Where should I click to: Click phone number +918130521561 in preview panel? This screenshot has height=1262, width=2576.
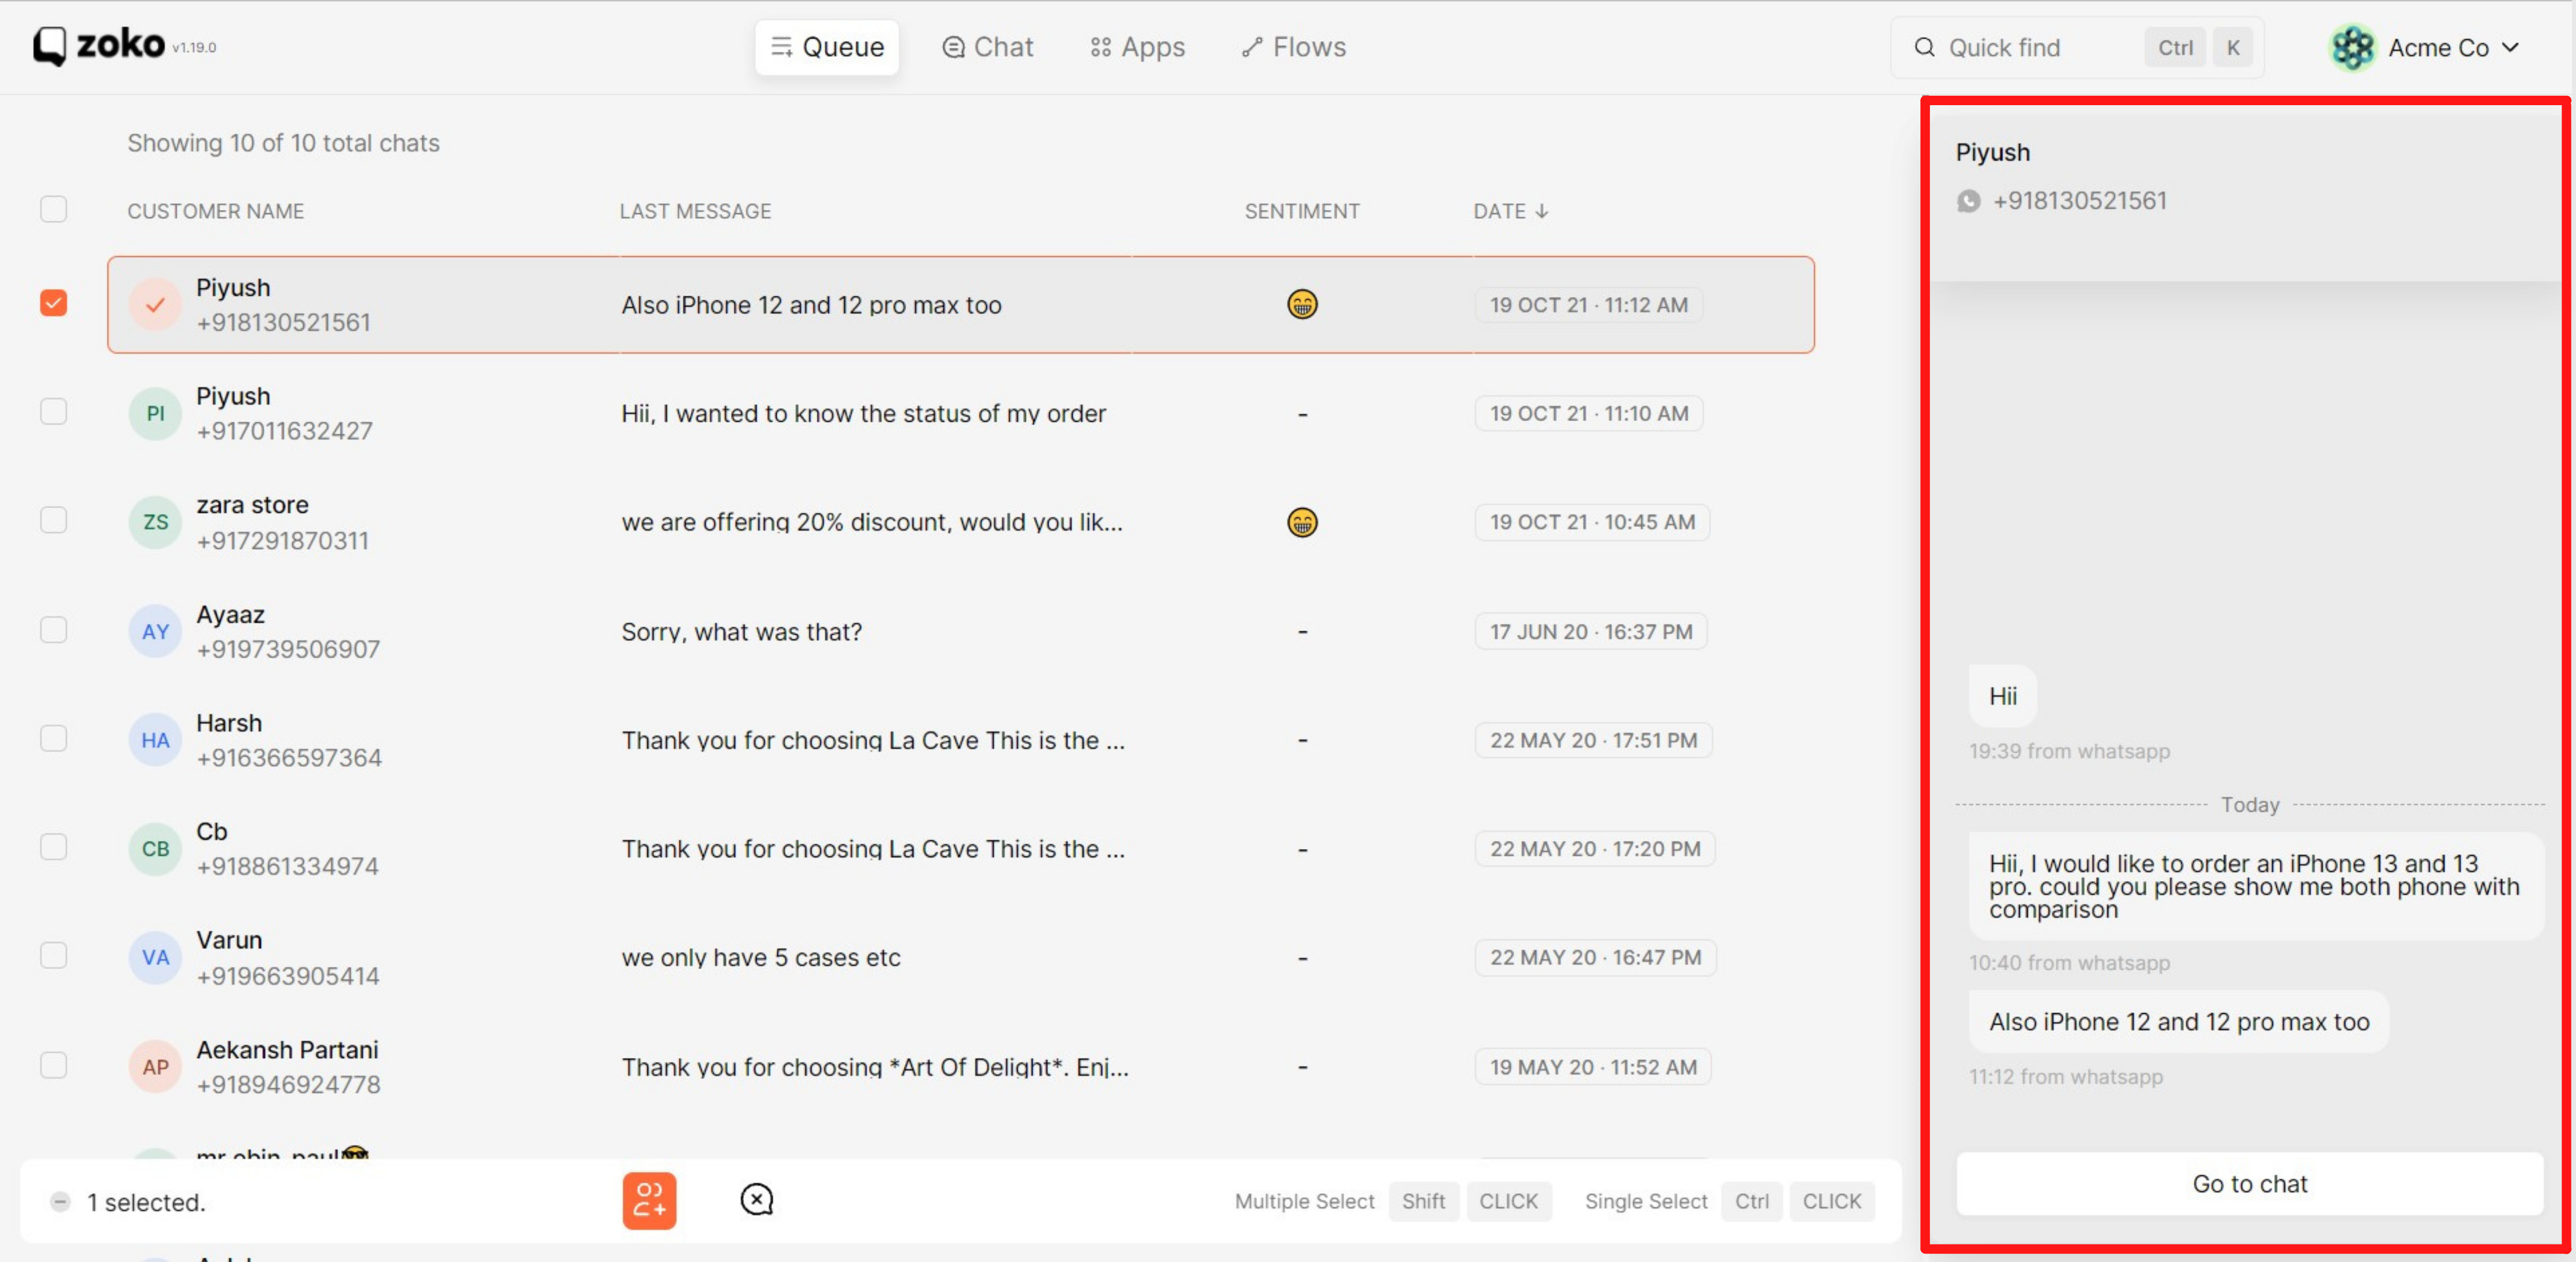2079,201
